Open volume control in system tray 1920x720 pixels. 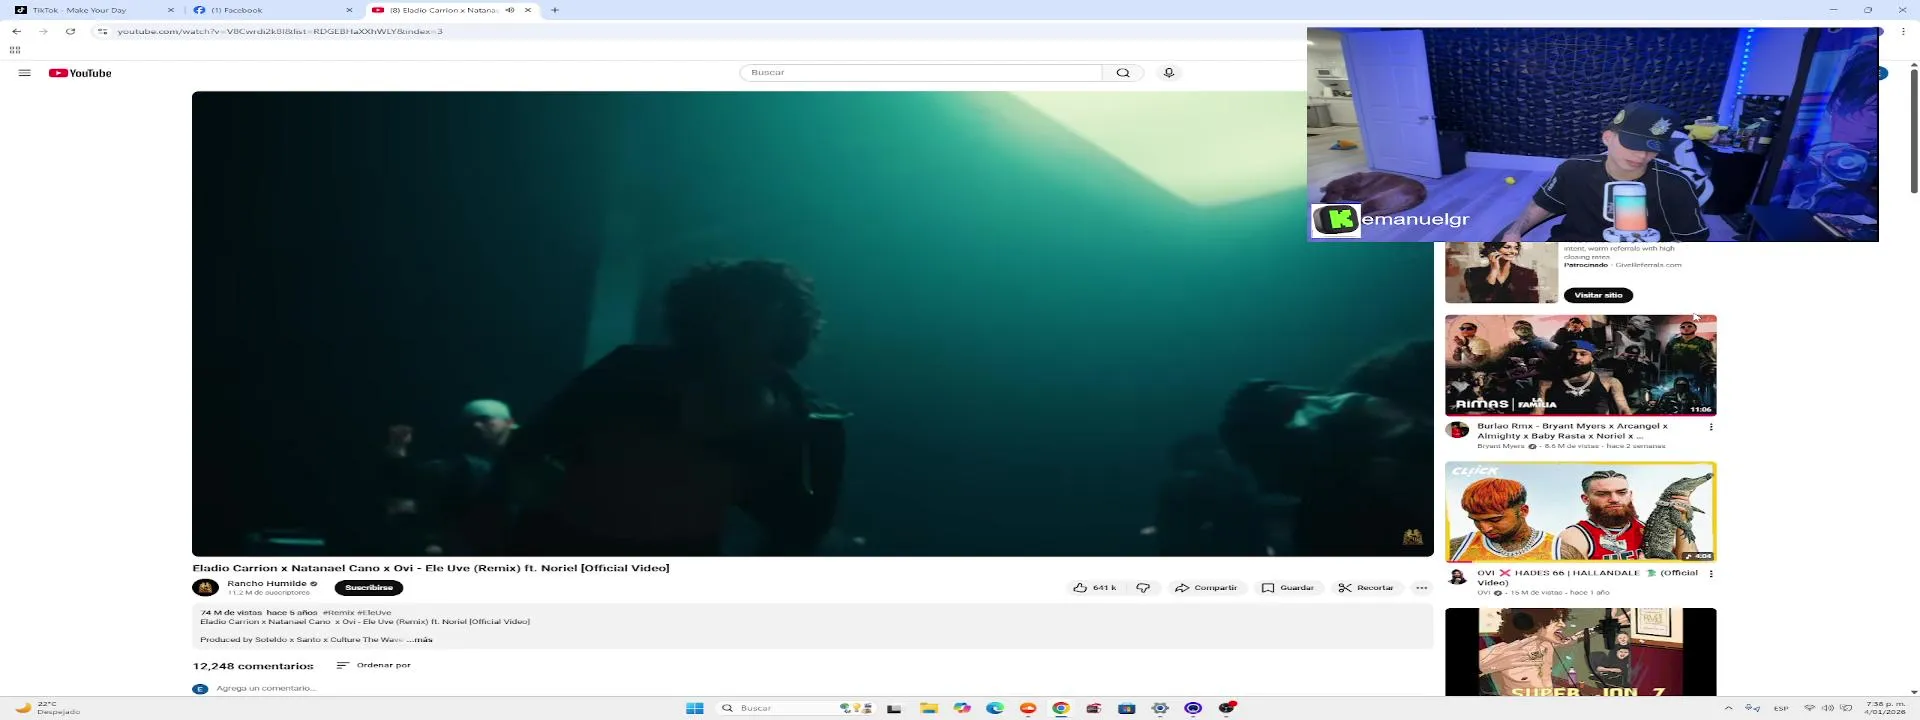(1828, 708)
